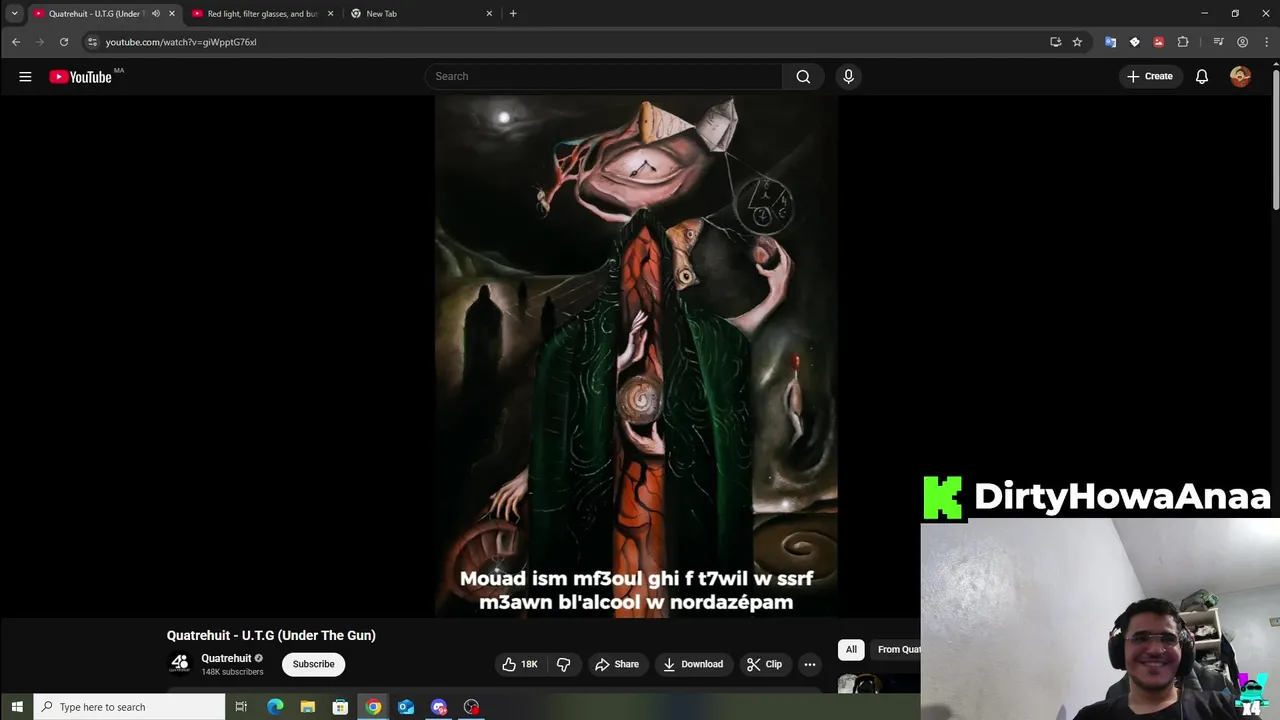Screen dimensions: 1280x720
Task: Click the Download button under the video
Action: 693,664
